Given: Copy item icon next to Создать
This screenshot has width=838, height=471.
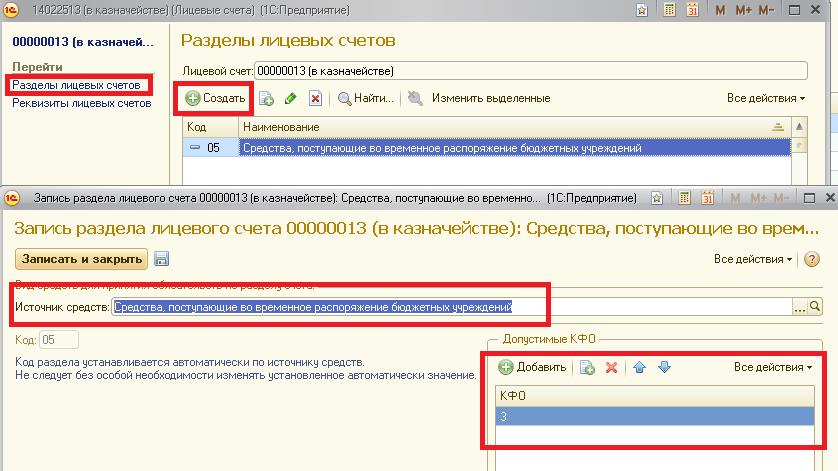Looking at the screenshot, I should [266, 98].
